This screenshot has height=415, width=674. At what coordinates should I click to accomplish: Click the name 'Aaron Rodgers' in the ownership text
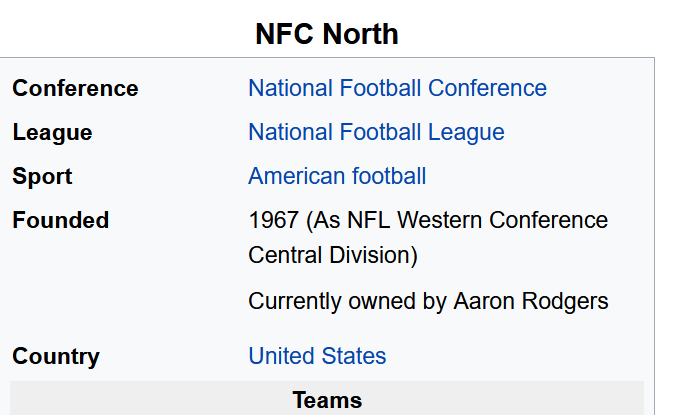[x=531, y=301]
